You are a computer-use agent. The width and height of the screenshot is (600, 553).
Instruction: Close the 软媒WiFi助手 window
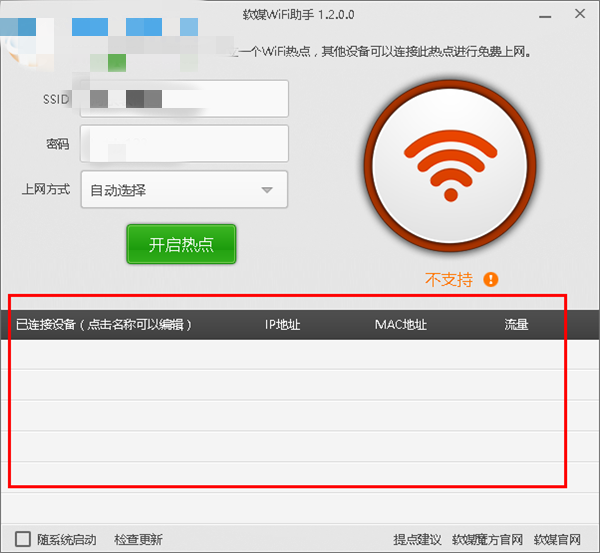[580, 14]
